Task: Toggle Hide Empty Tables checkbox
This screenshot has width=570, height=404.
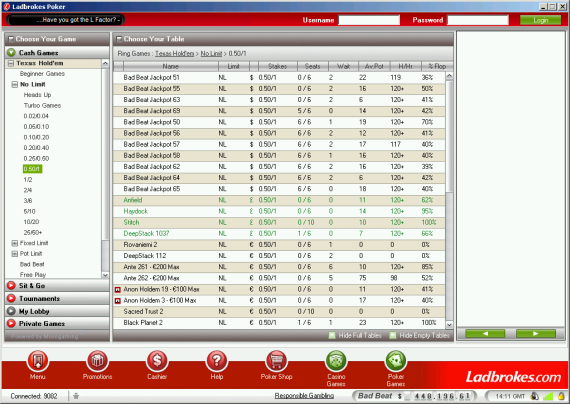Action: pyautogui.click(x=393, y=335)
